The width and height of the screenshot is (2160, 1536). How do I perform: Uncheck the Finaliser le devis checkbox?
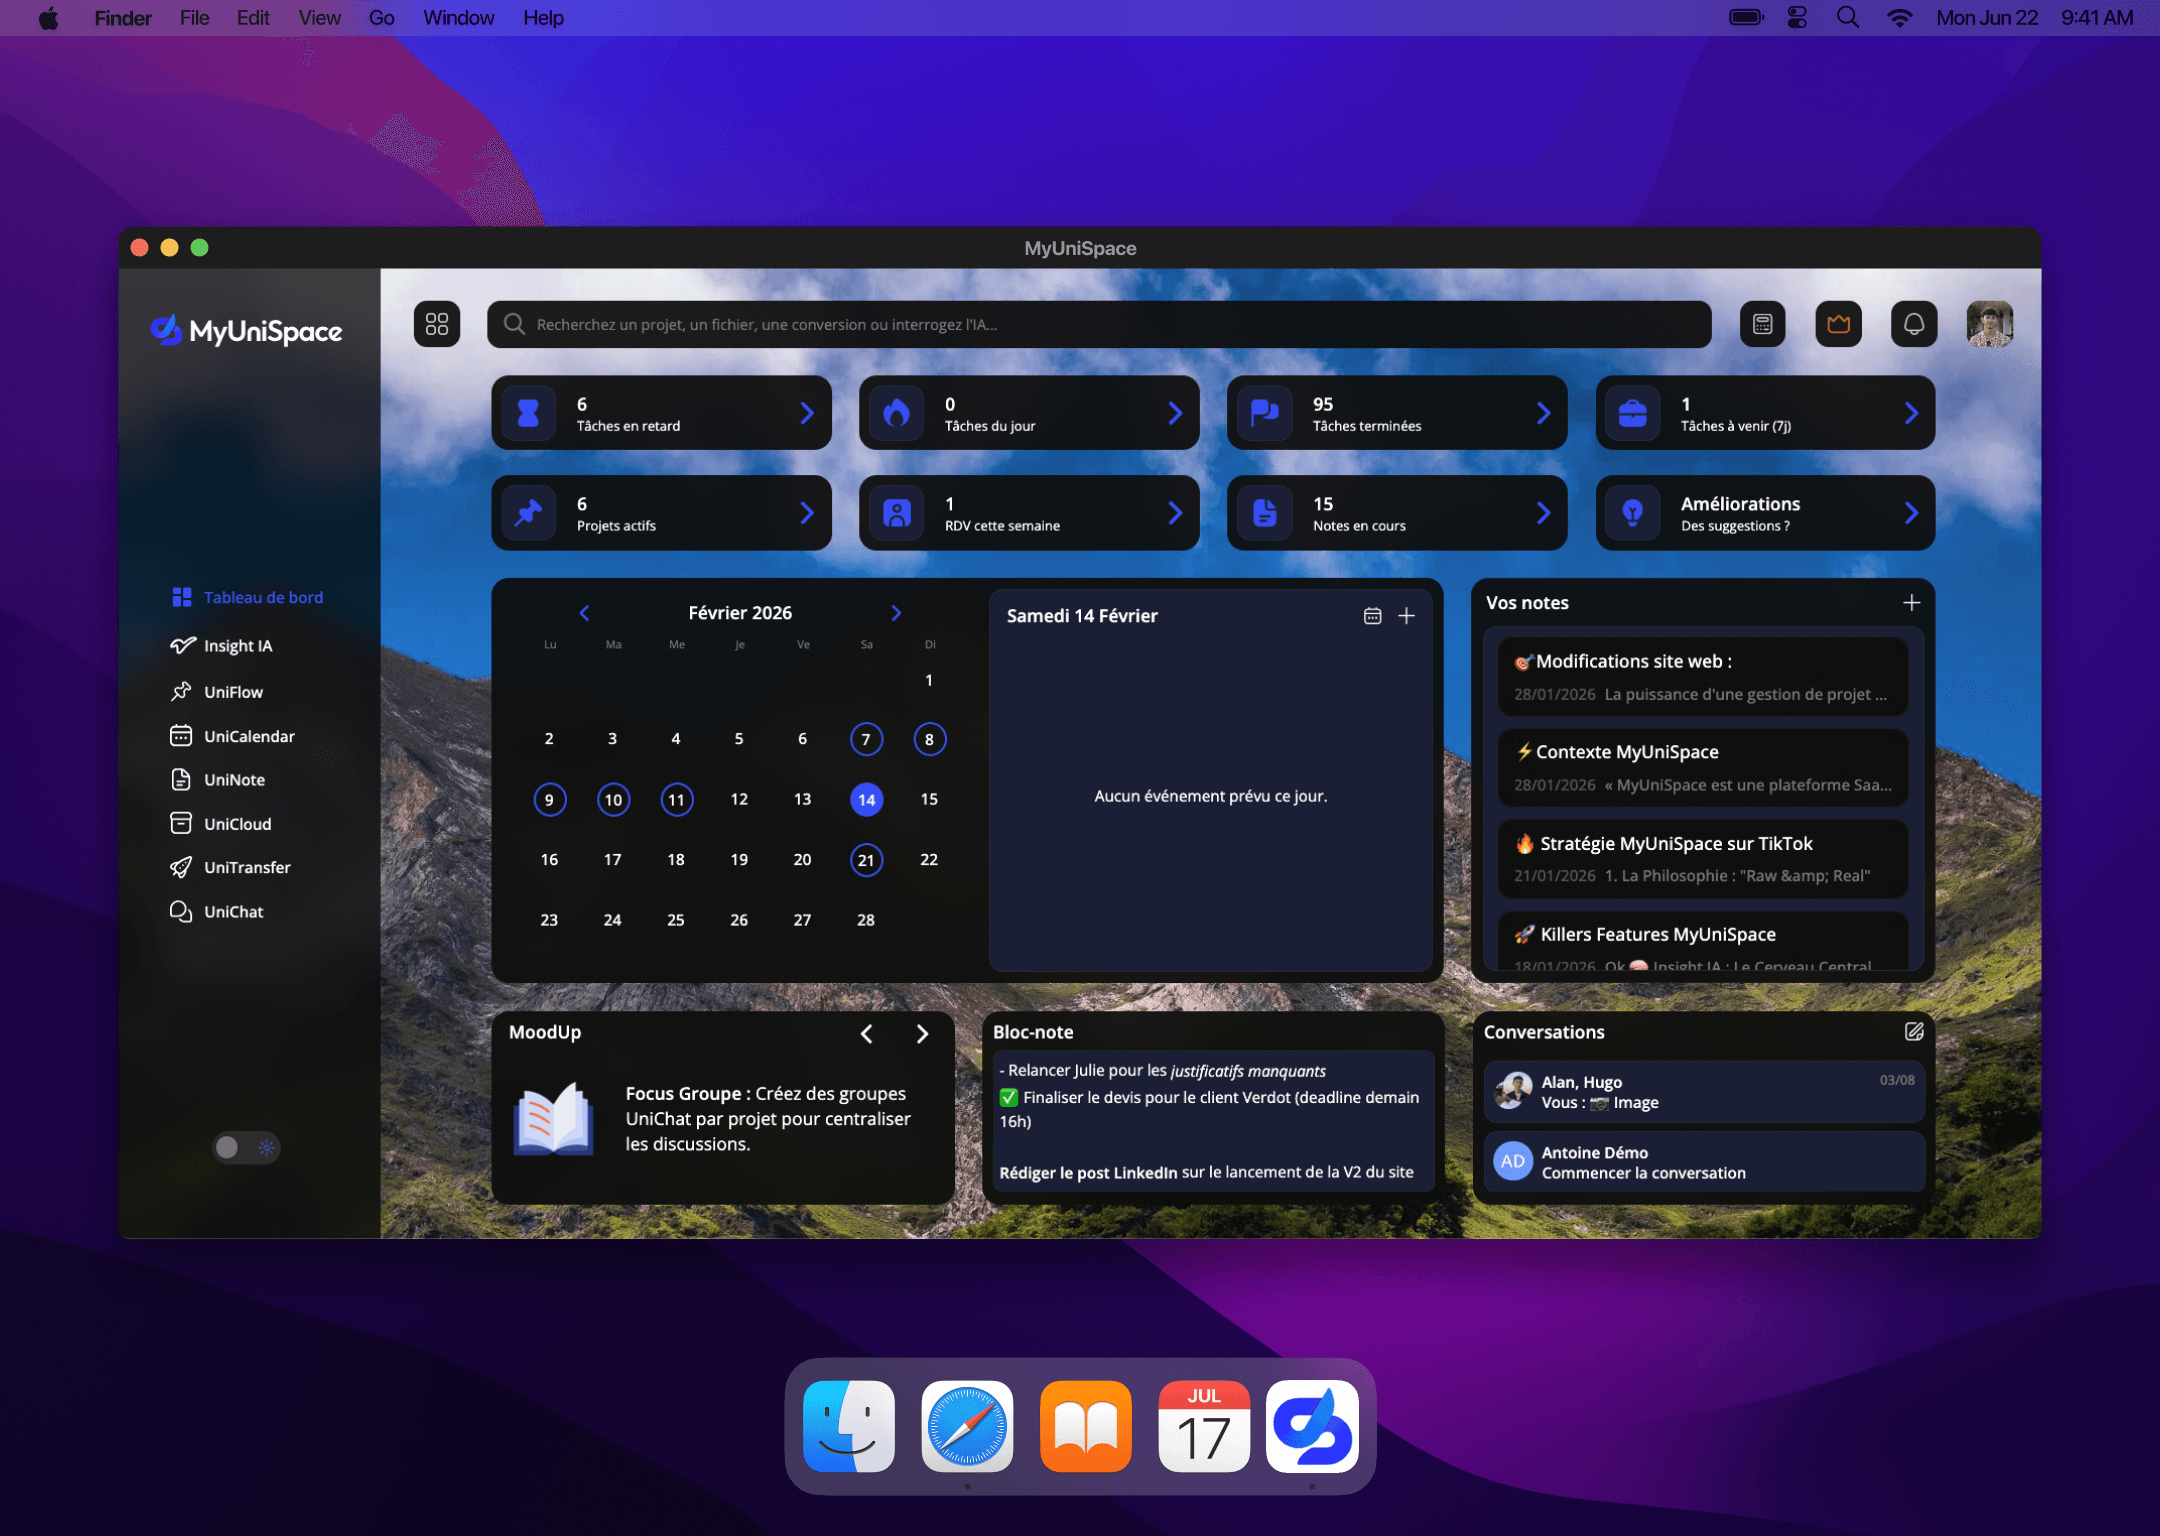(x=1009, y=1098)
